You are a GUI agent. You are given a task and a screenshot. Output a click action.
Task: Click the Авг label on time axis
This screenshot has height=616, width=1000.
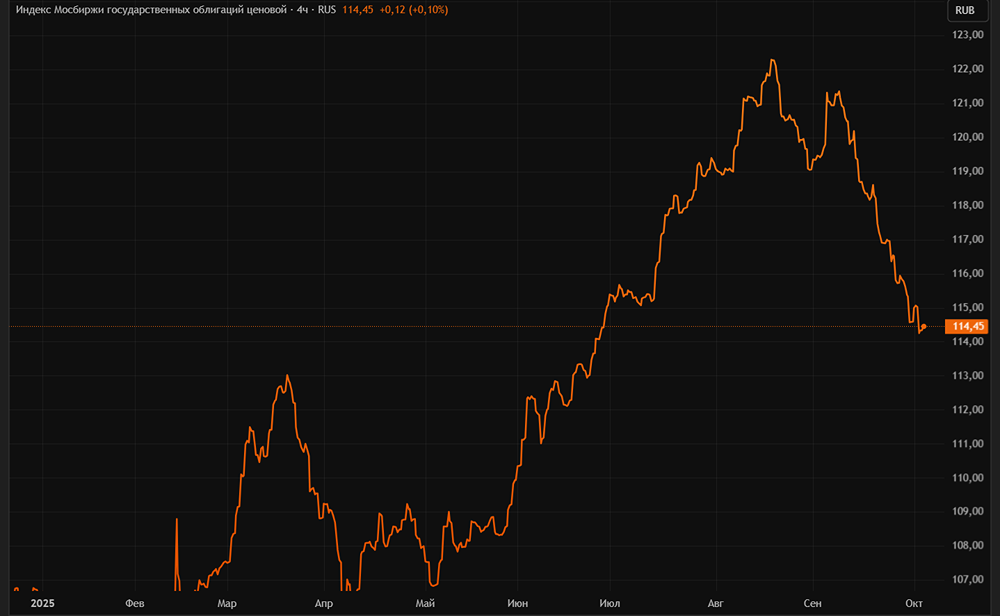coord(716,603)
